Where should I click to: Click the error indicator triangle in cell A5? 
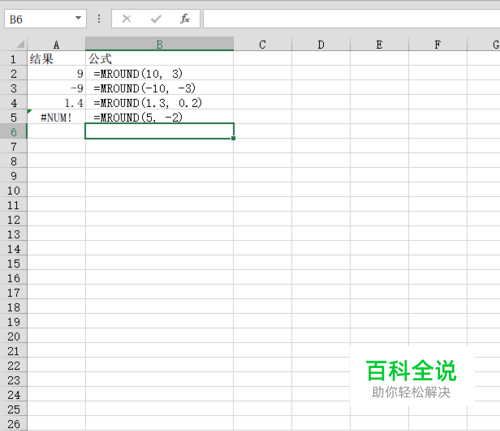pyautogui.click(x=29, y=111)
